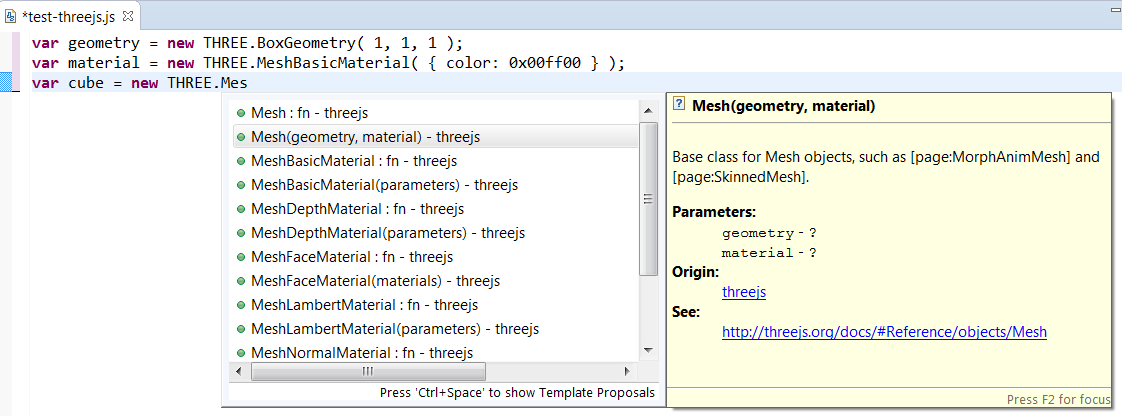Click green dot icon beside Mesh(geometry, material)
Screen dimensions: 1122x416
pos(240,137)
